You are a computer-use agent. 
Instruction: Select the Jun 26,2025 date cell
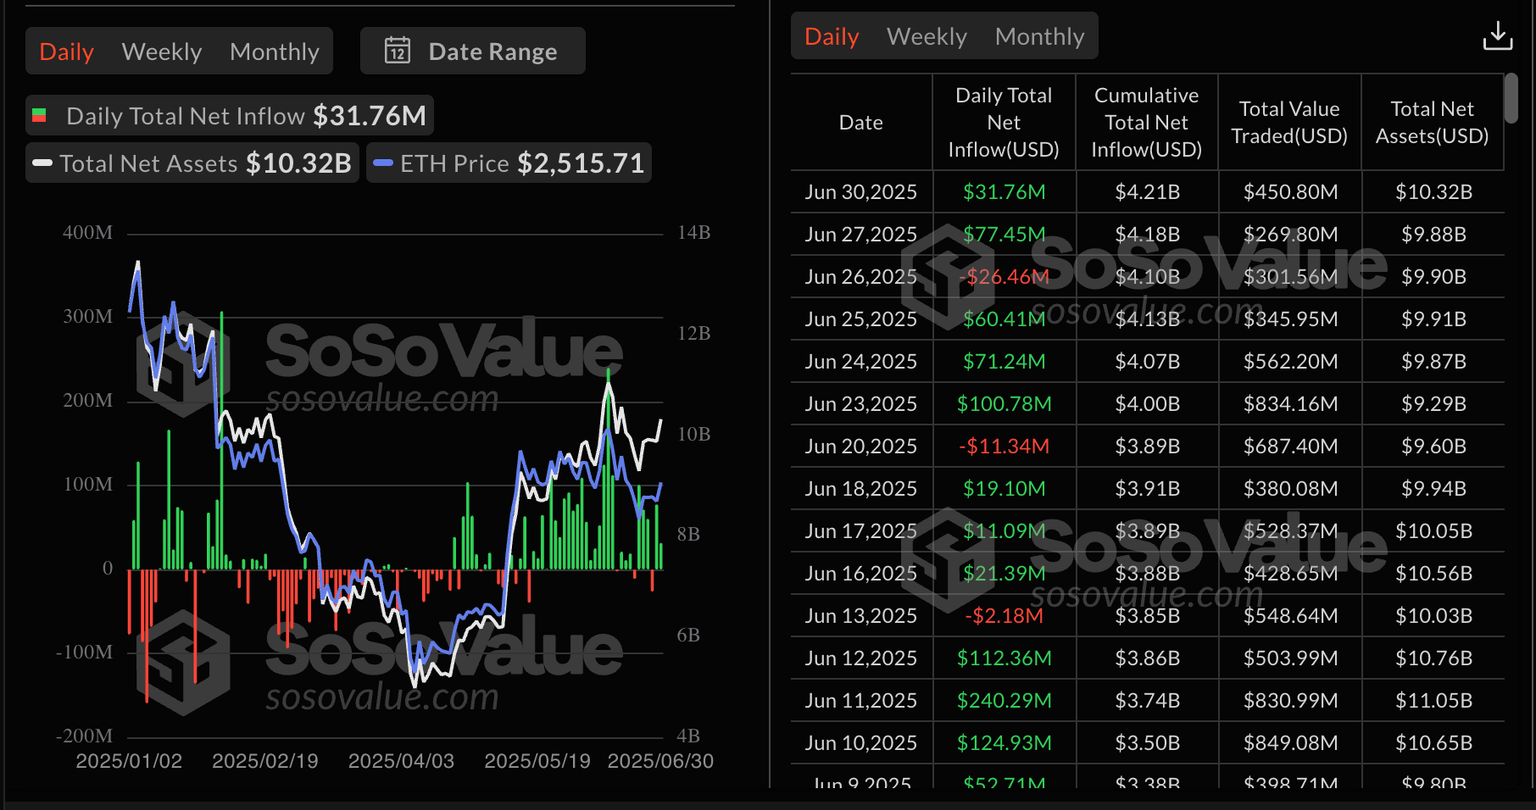pos(861,276)
